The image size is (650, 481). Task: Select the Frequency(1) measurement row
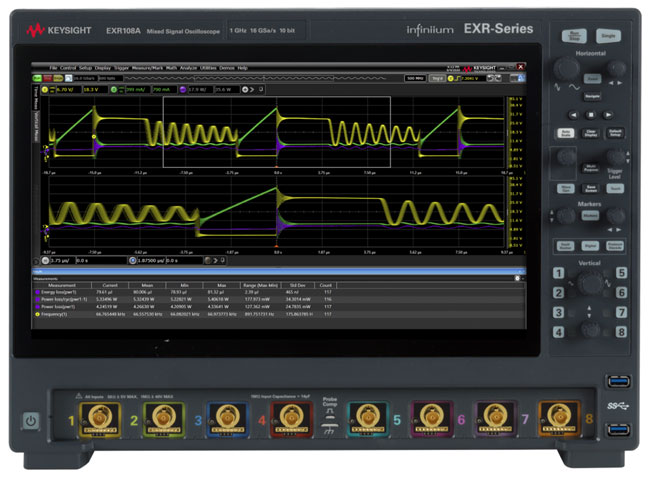[279, 314]
